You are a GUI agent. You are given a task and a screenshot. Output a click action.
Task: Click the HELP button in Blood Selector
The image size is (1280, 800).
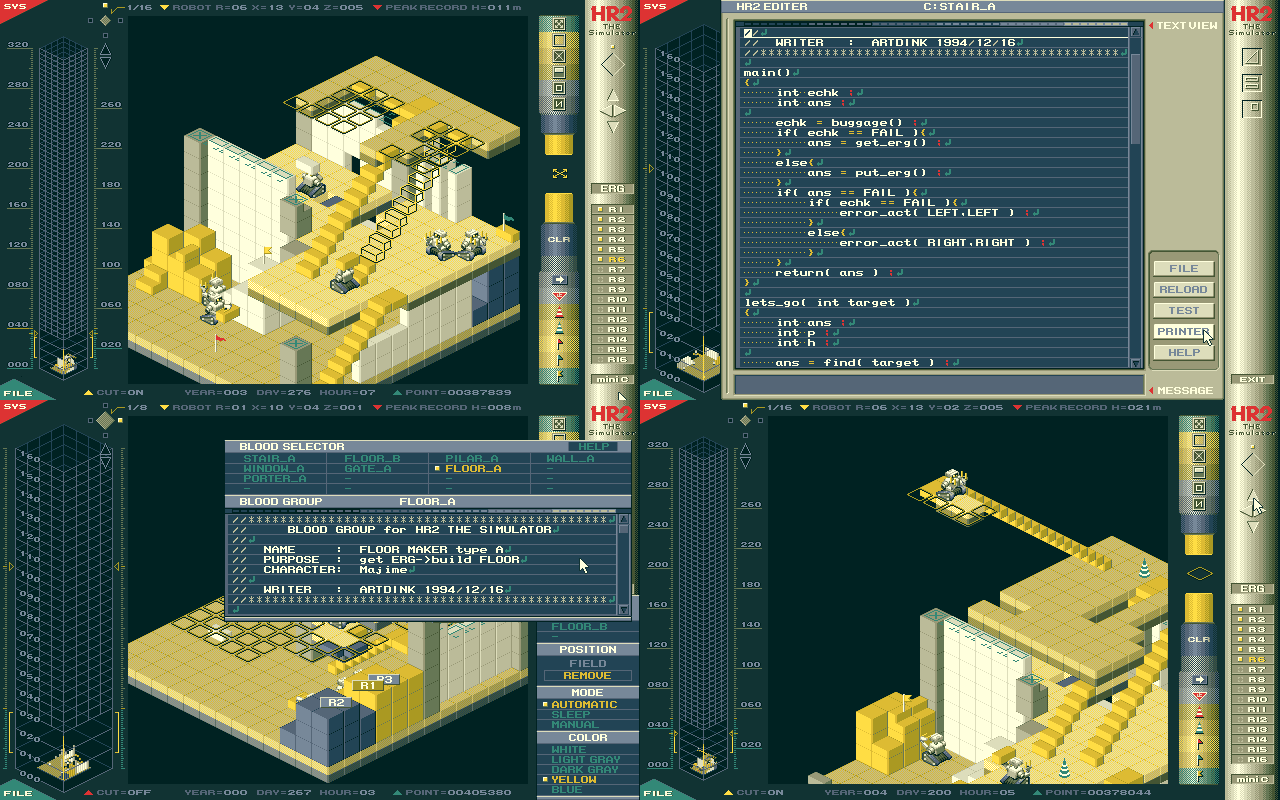(594, 447)
